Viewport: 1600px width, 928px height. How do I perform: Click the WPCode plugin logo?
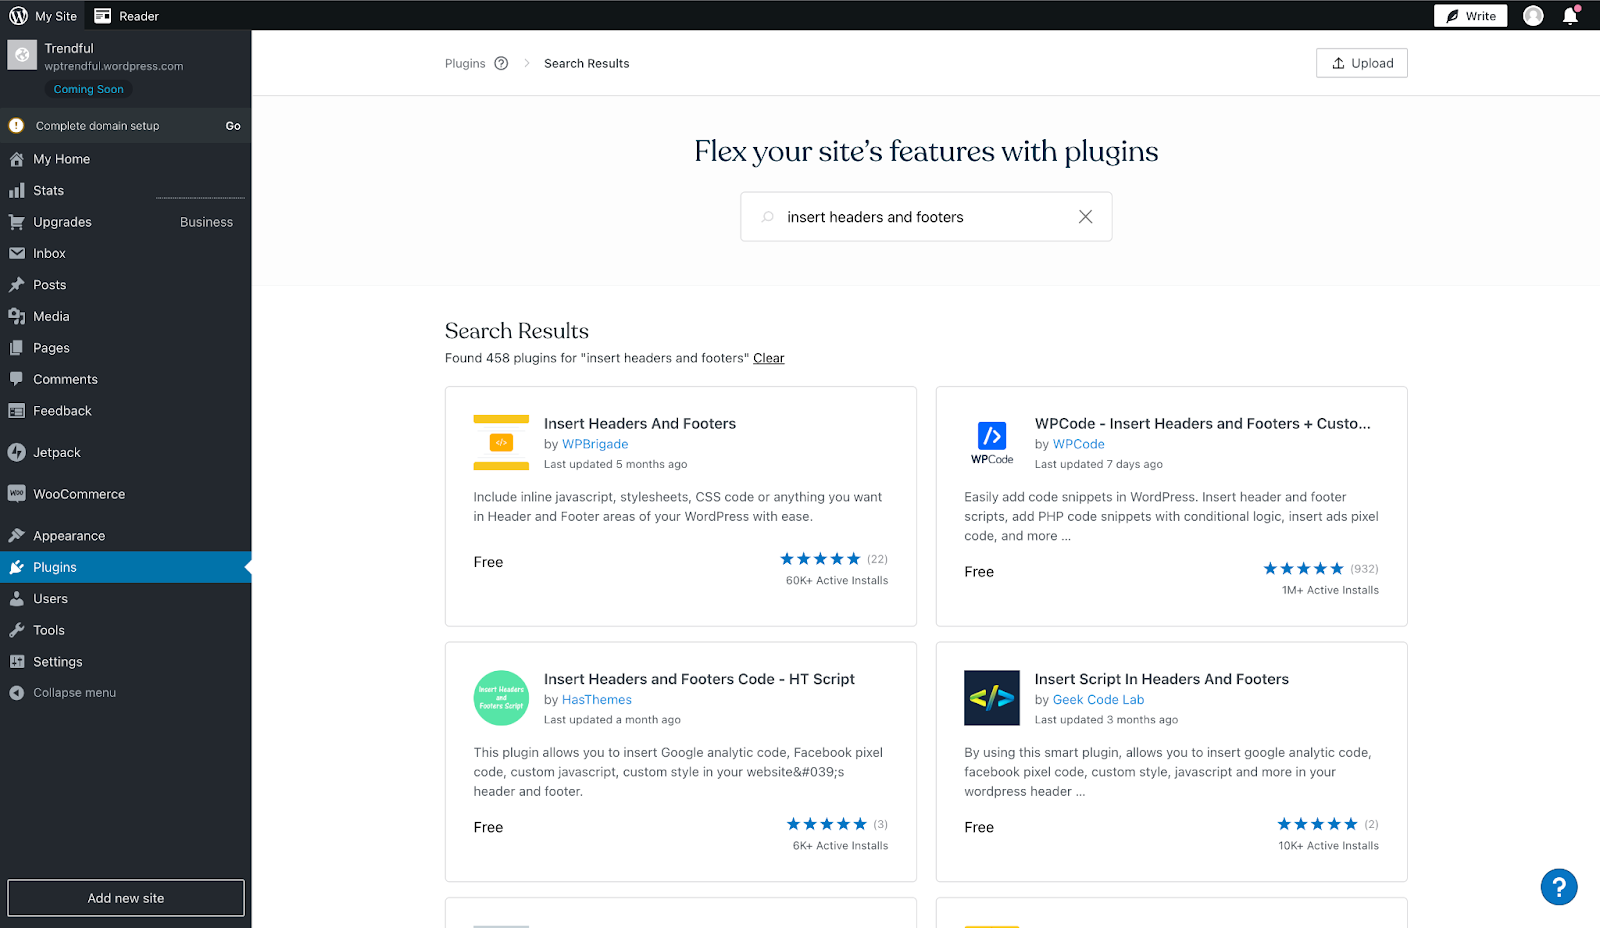click(992, 443)
